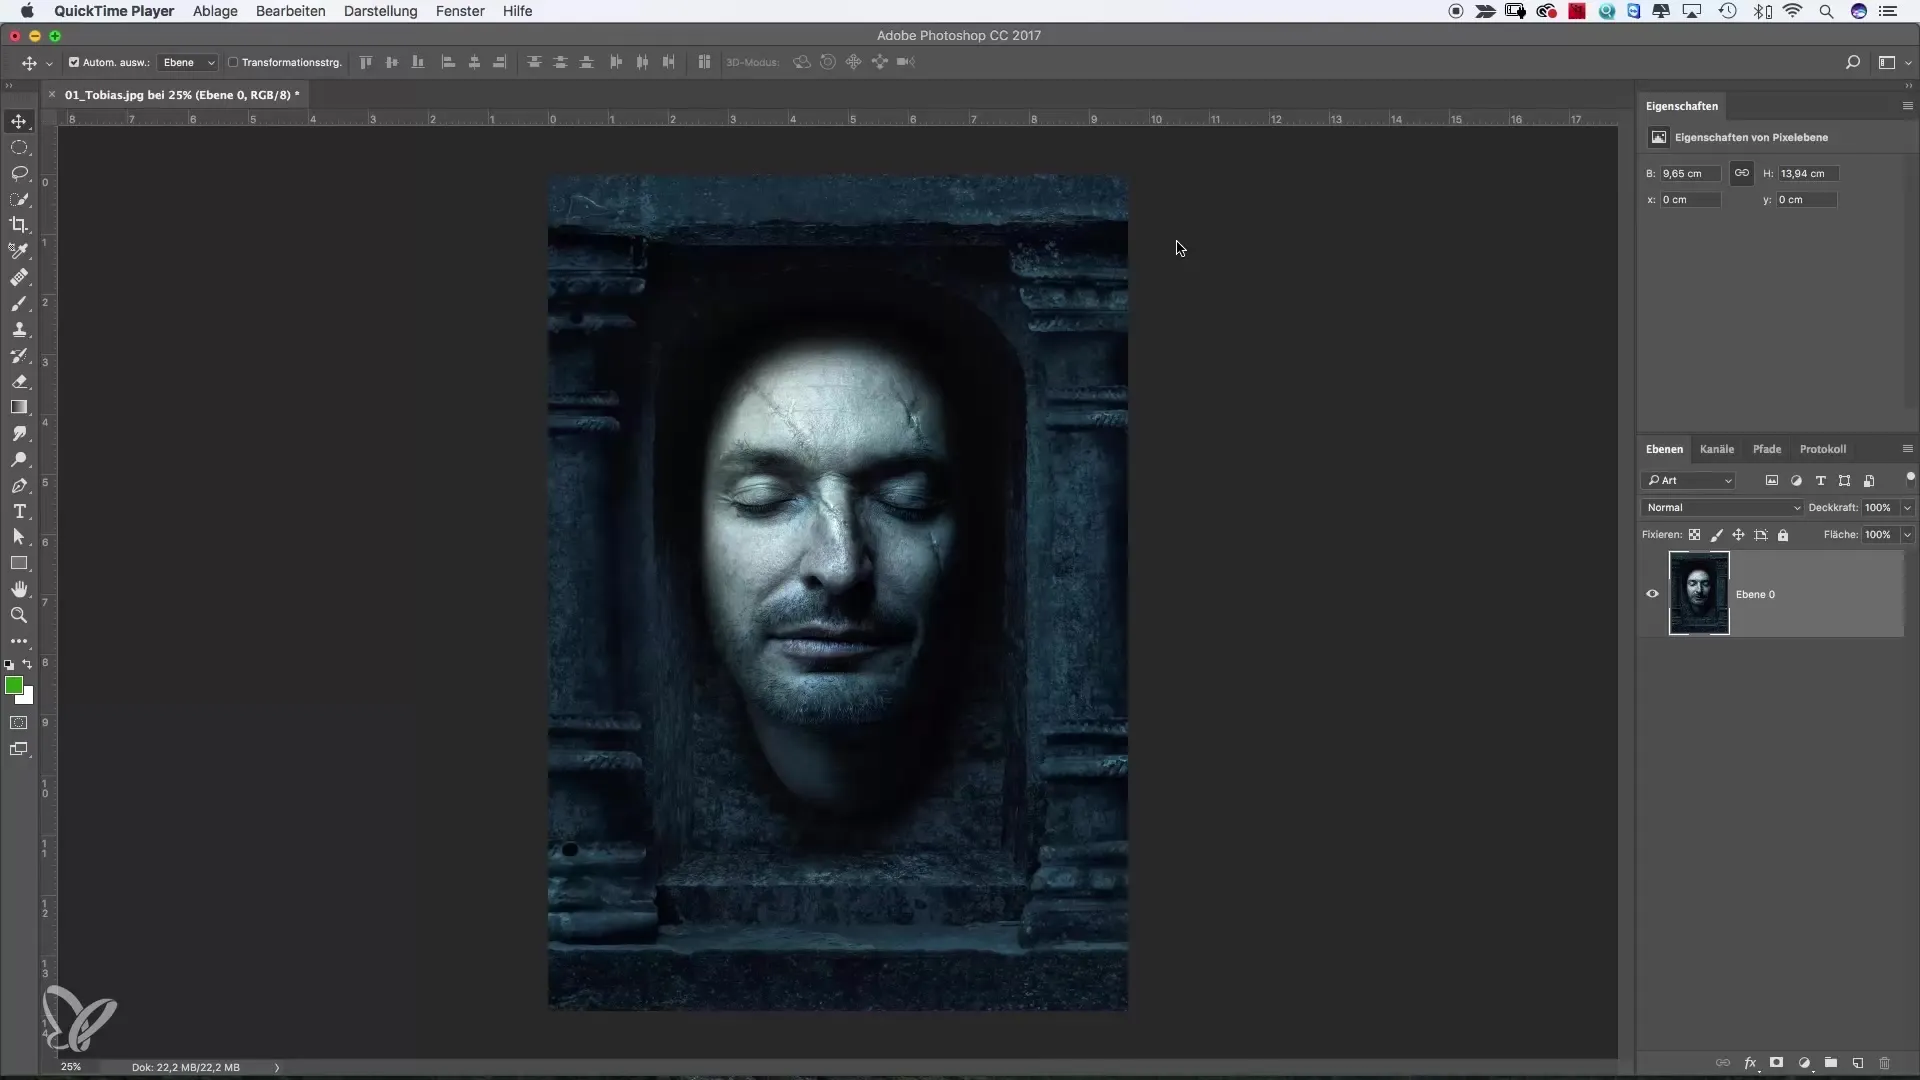Select the Pen tool
This screenshot has width=1920, height=1080.
[19, 485]
